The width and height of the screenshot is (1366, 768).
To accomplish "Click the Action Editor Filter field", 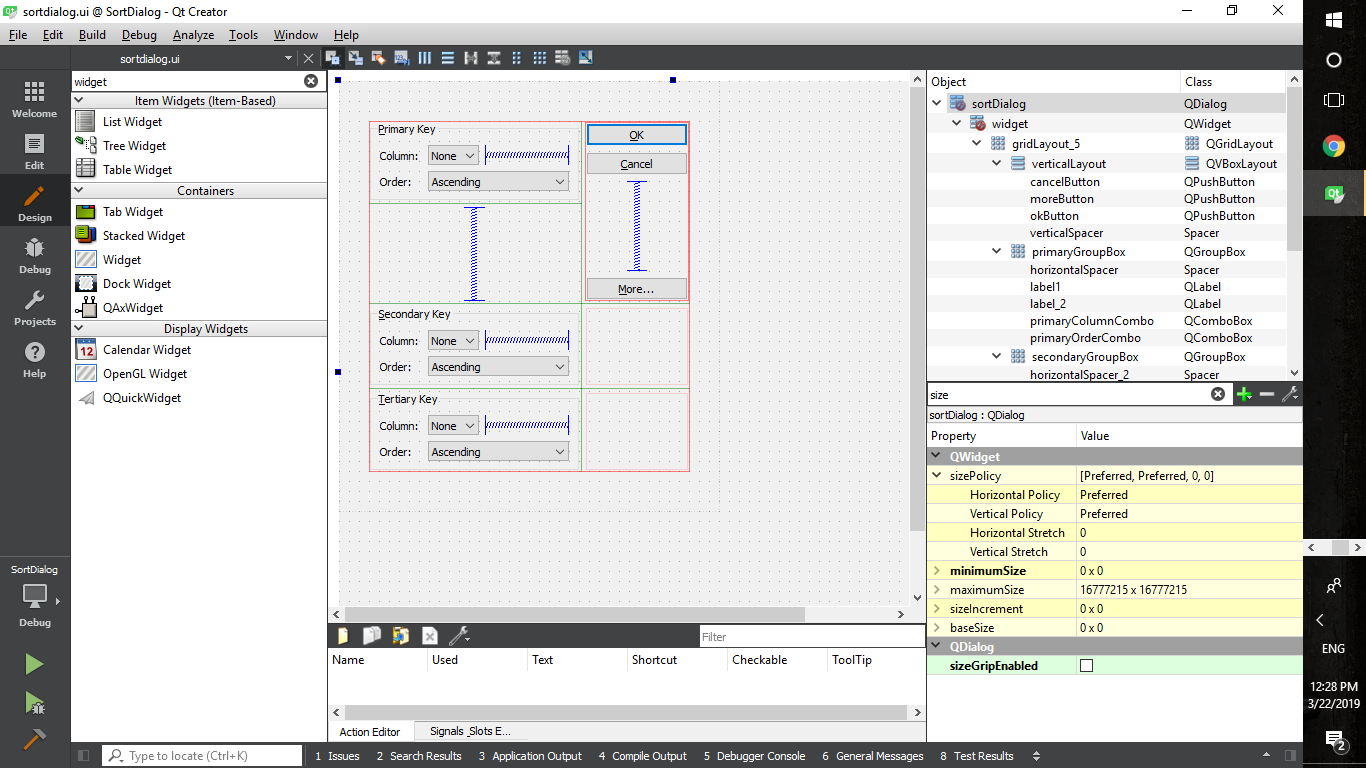I will tap(810, 637).
